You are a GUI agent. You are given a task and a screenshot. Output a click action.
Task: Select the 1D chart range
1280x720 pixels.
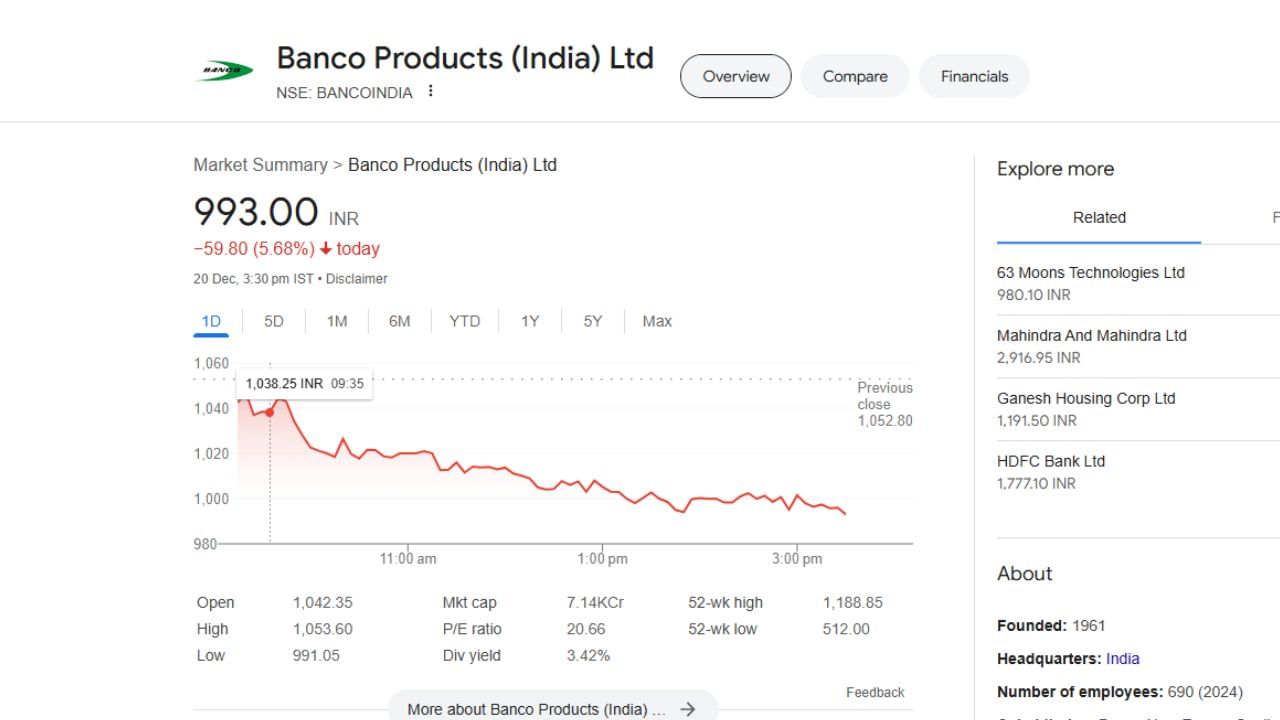(x=211, y=321)
